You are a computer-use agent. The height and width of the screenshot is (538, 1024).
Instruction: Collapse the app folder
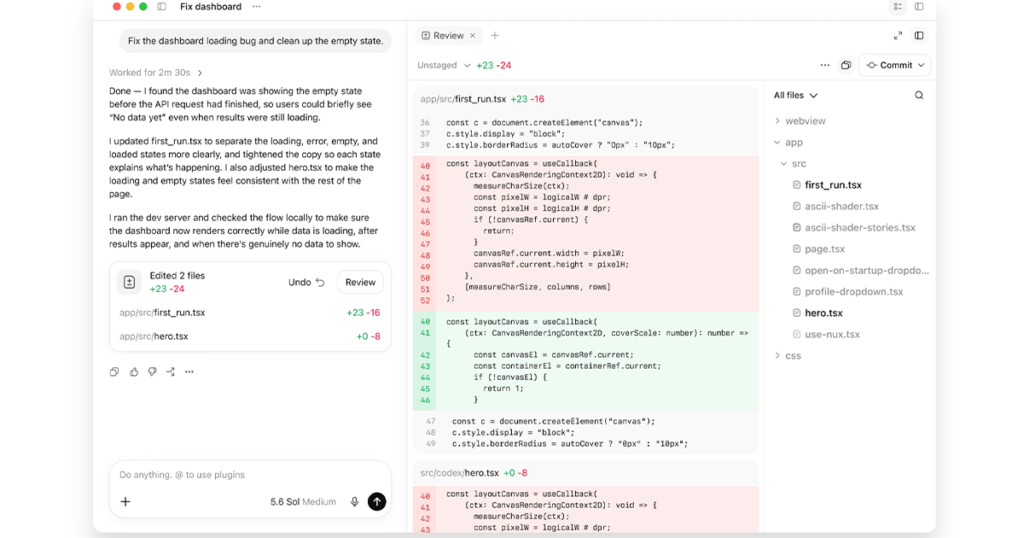point(788,142)
